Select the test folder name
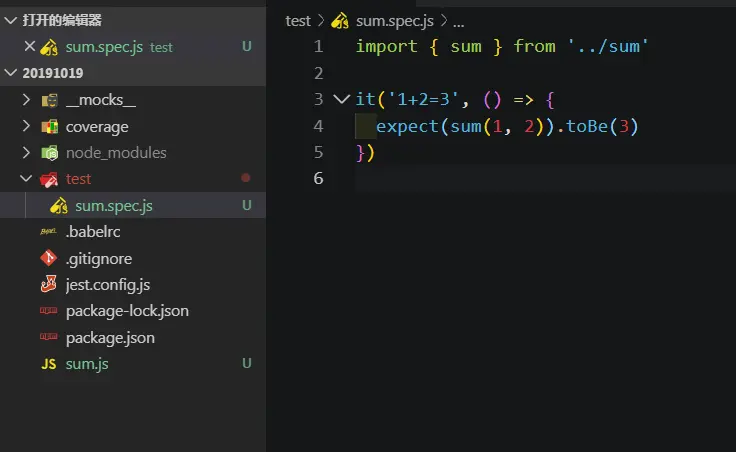This screenshot has height=452, width=736. click(78, 179)
